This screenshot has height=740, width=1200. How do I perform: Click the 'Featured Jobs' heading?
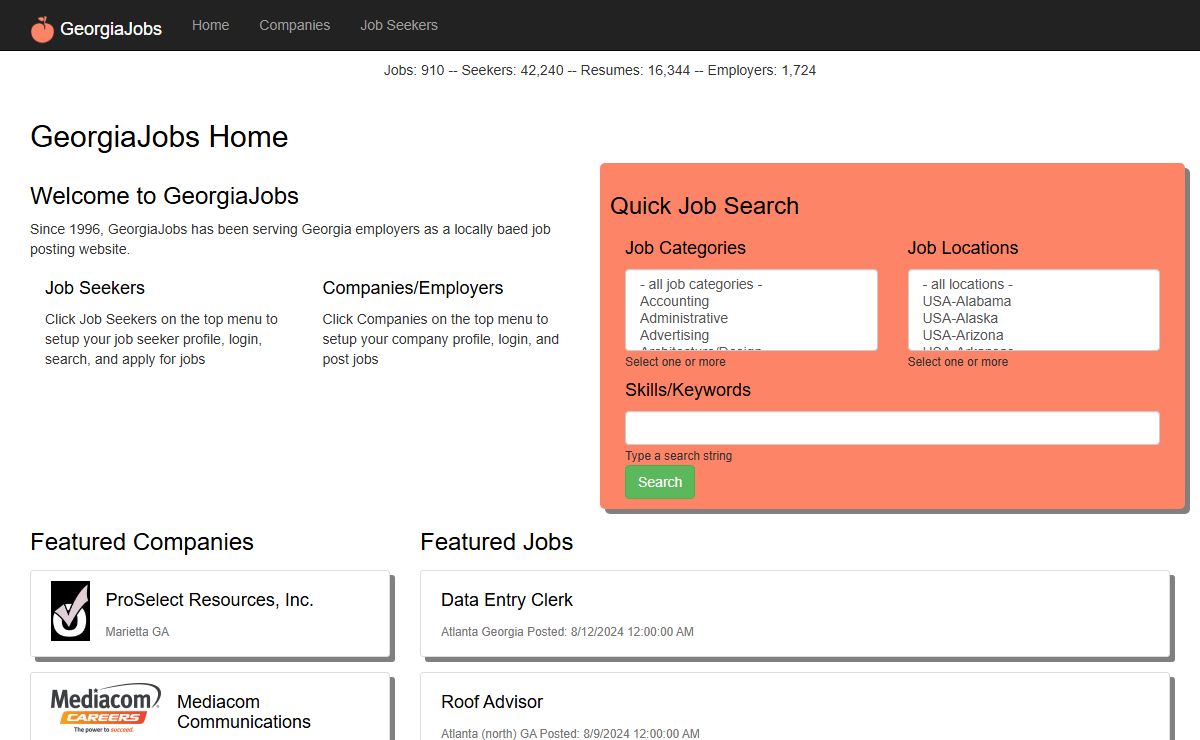497,542
